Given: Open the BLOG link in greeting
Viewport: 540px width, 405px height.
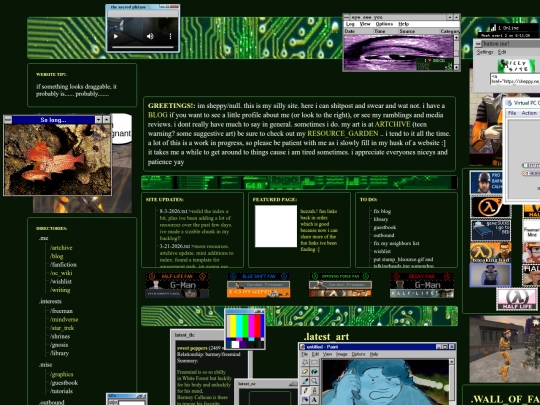Looking at the screenshot, I should (x=158, y=115).
